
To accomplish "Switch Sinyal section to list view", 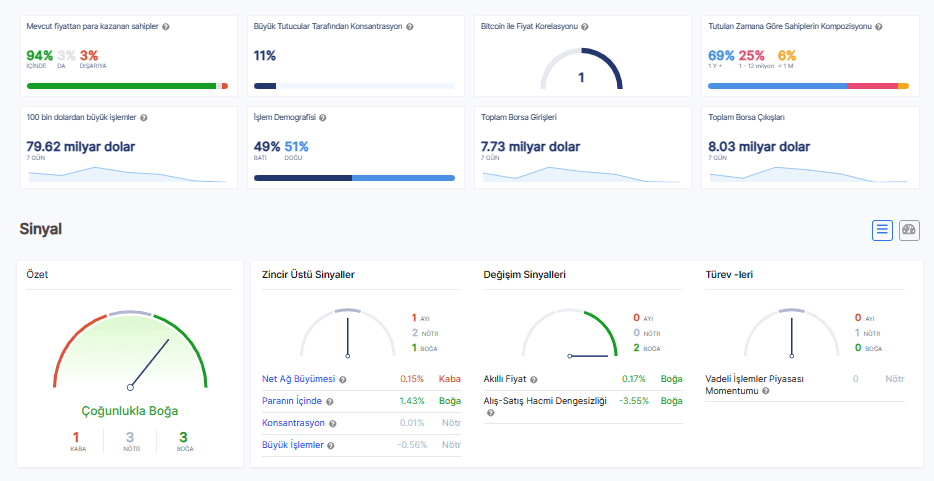I will click(882, 230).
